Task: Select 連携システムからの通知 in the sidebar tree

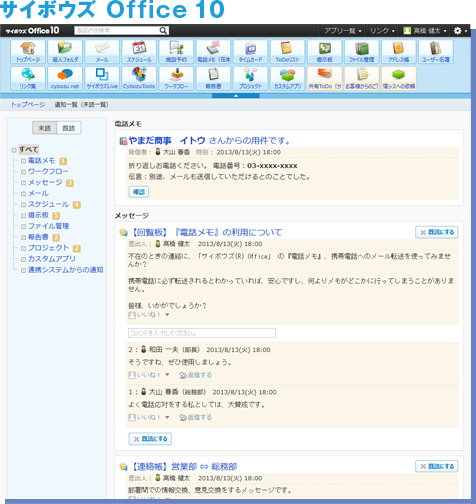Action: tap(65, 270)
